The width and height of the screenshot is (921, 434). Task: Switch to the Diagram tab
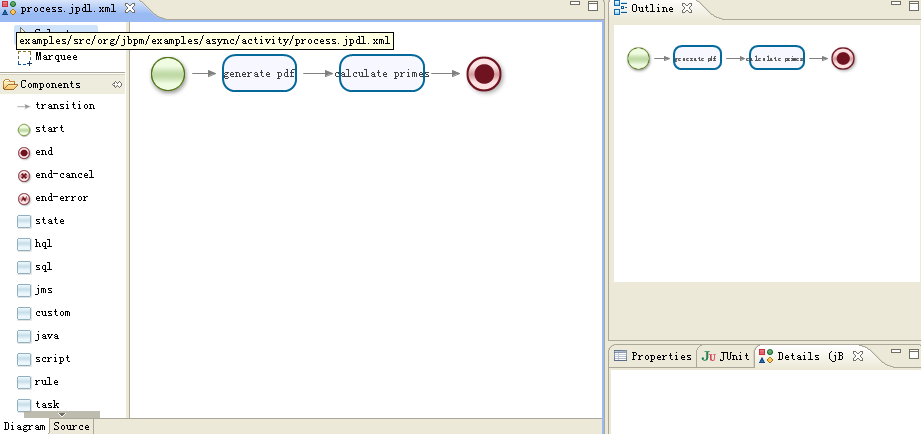[x=25, y=427]
